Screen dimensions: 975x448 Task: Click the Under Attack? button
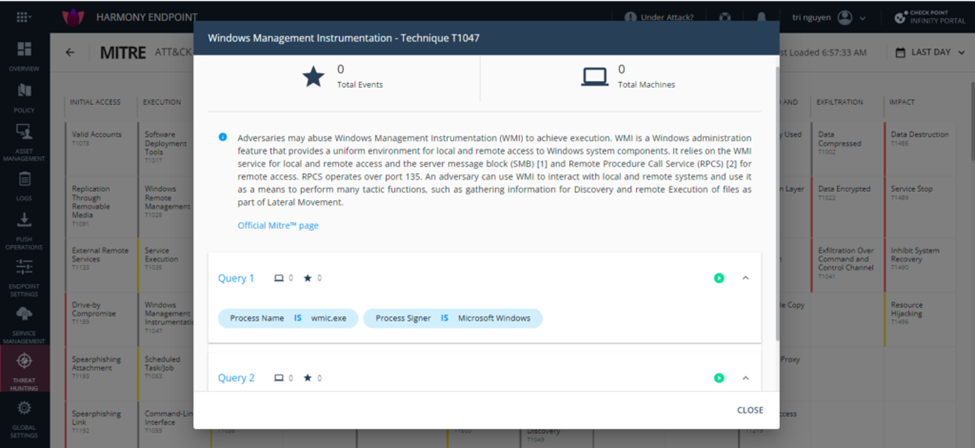[659, 18]
